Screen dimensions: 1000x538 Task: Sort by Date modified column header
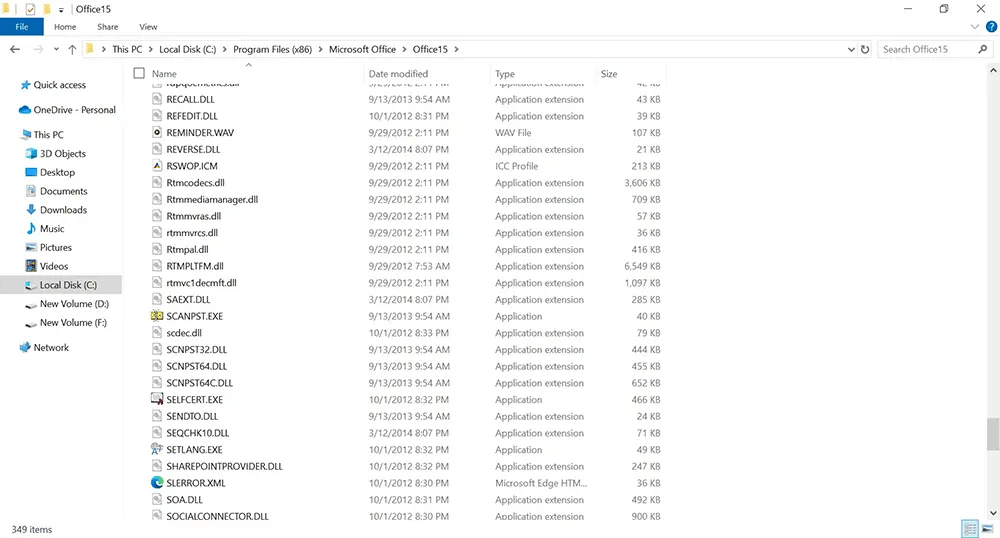tap(398, 73)
